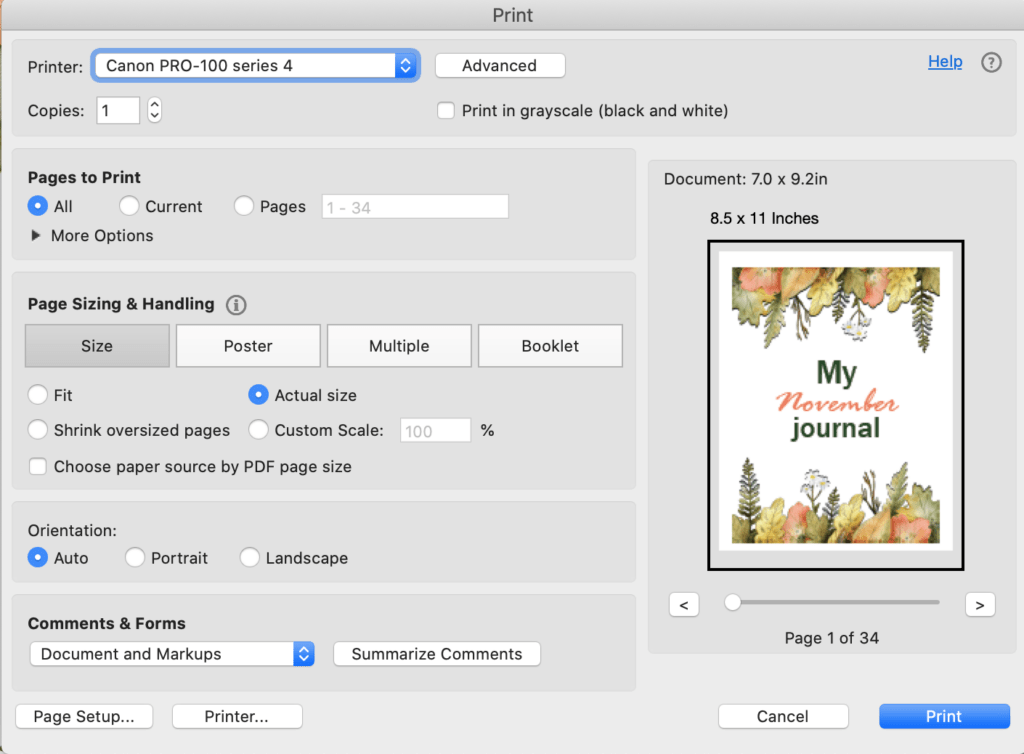Open the Printer selection dropdown

(255, 65)
